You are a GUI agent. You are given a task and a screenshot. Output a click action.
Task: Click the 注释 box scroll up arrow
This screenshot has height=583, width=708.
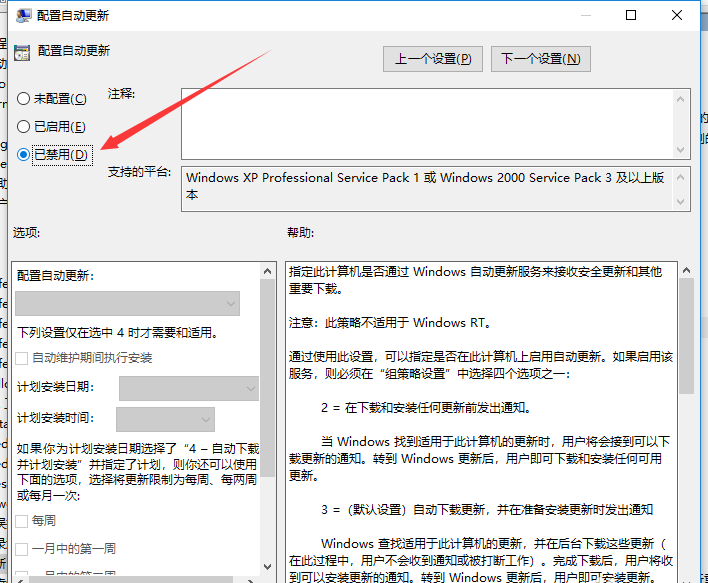pyautogui.click(x=680, y=99)
